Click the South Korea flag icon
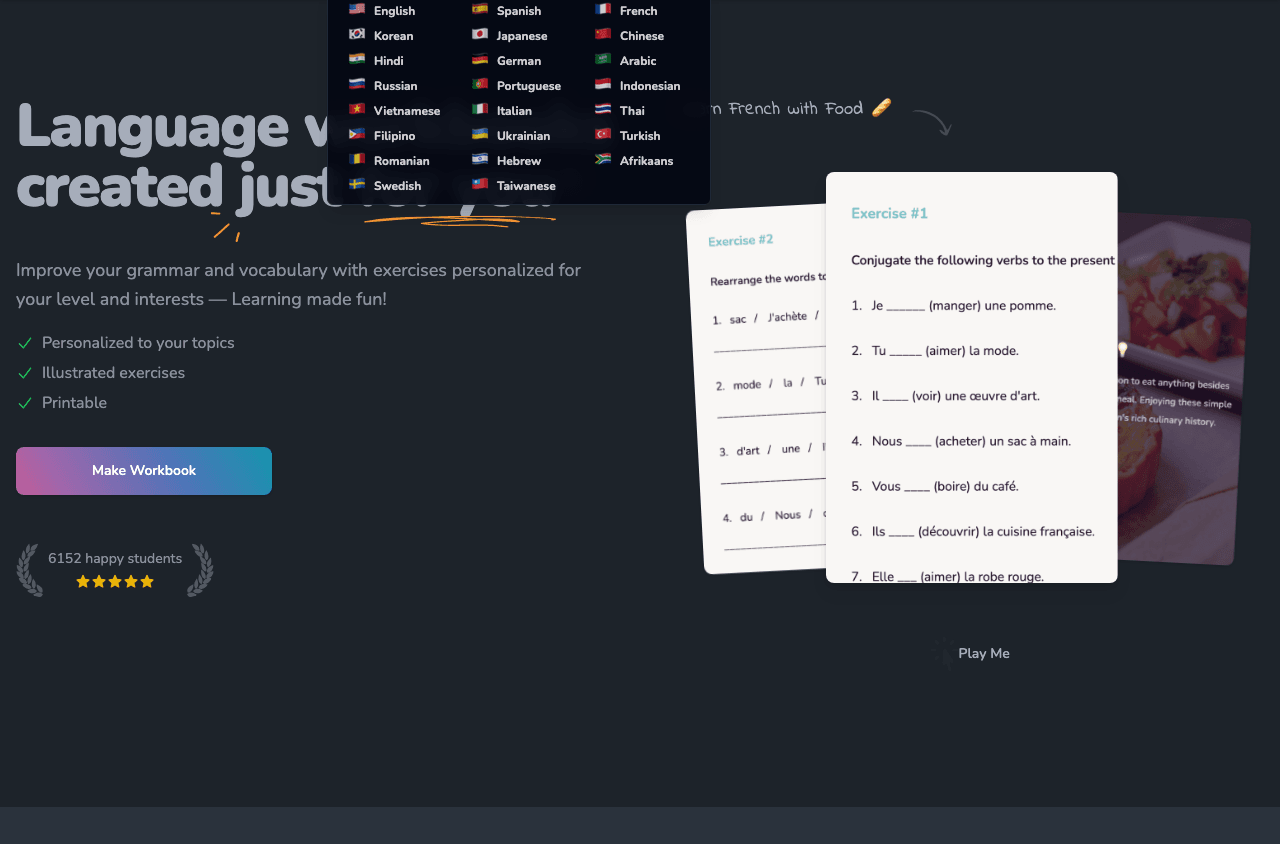The image size is (1280, 844). (357, 34)
